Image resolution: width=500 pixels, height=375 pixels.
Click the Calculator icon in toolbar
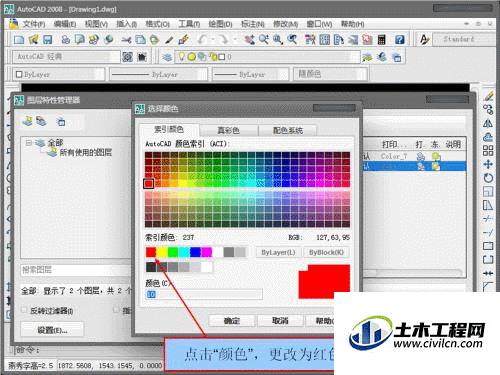(x=381, y=40)
